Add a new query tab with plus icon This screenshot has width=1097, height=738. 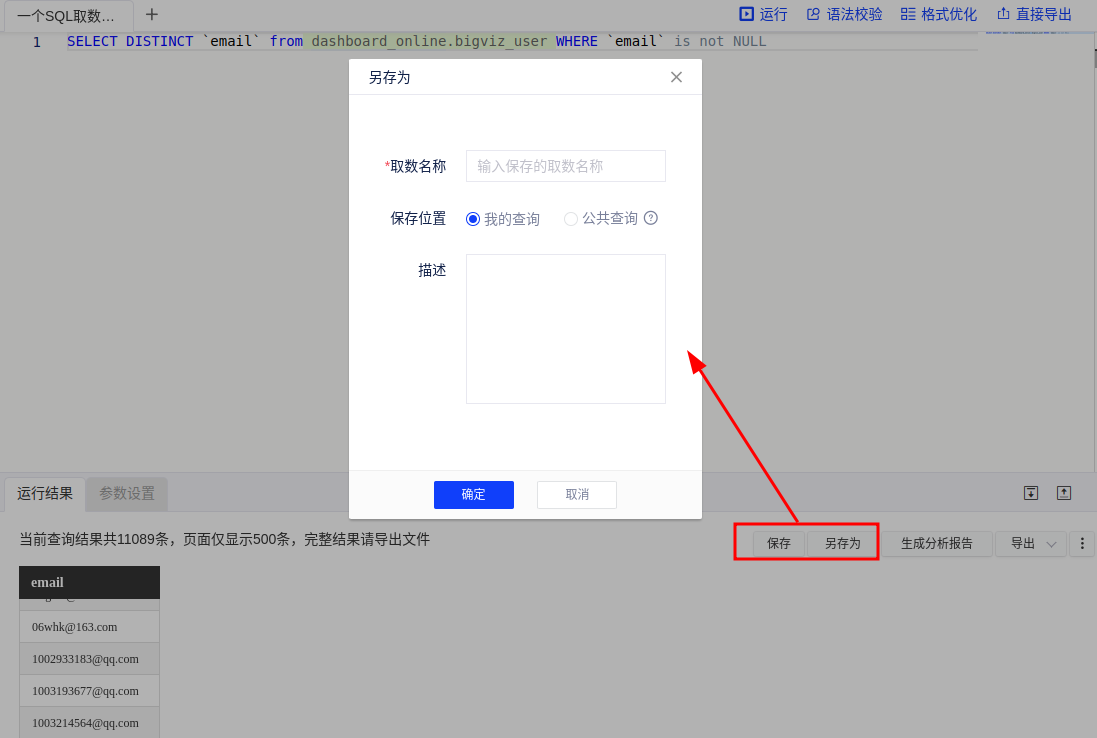152,14
